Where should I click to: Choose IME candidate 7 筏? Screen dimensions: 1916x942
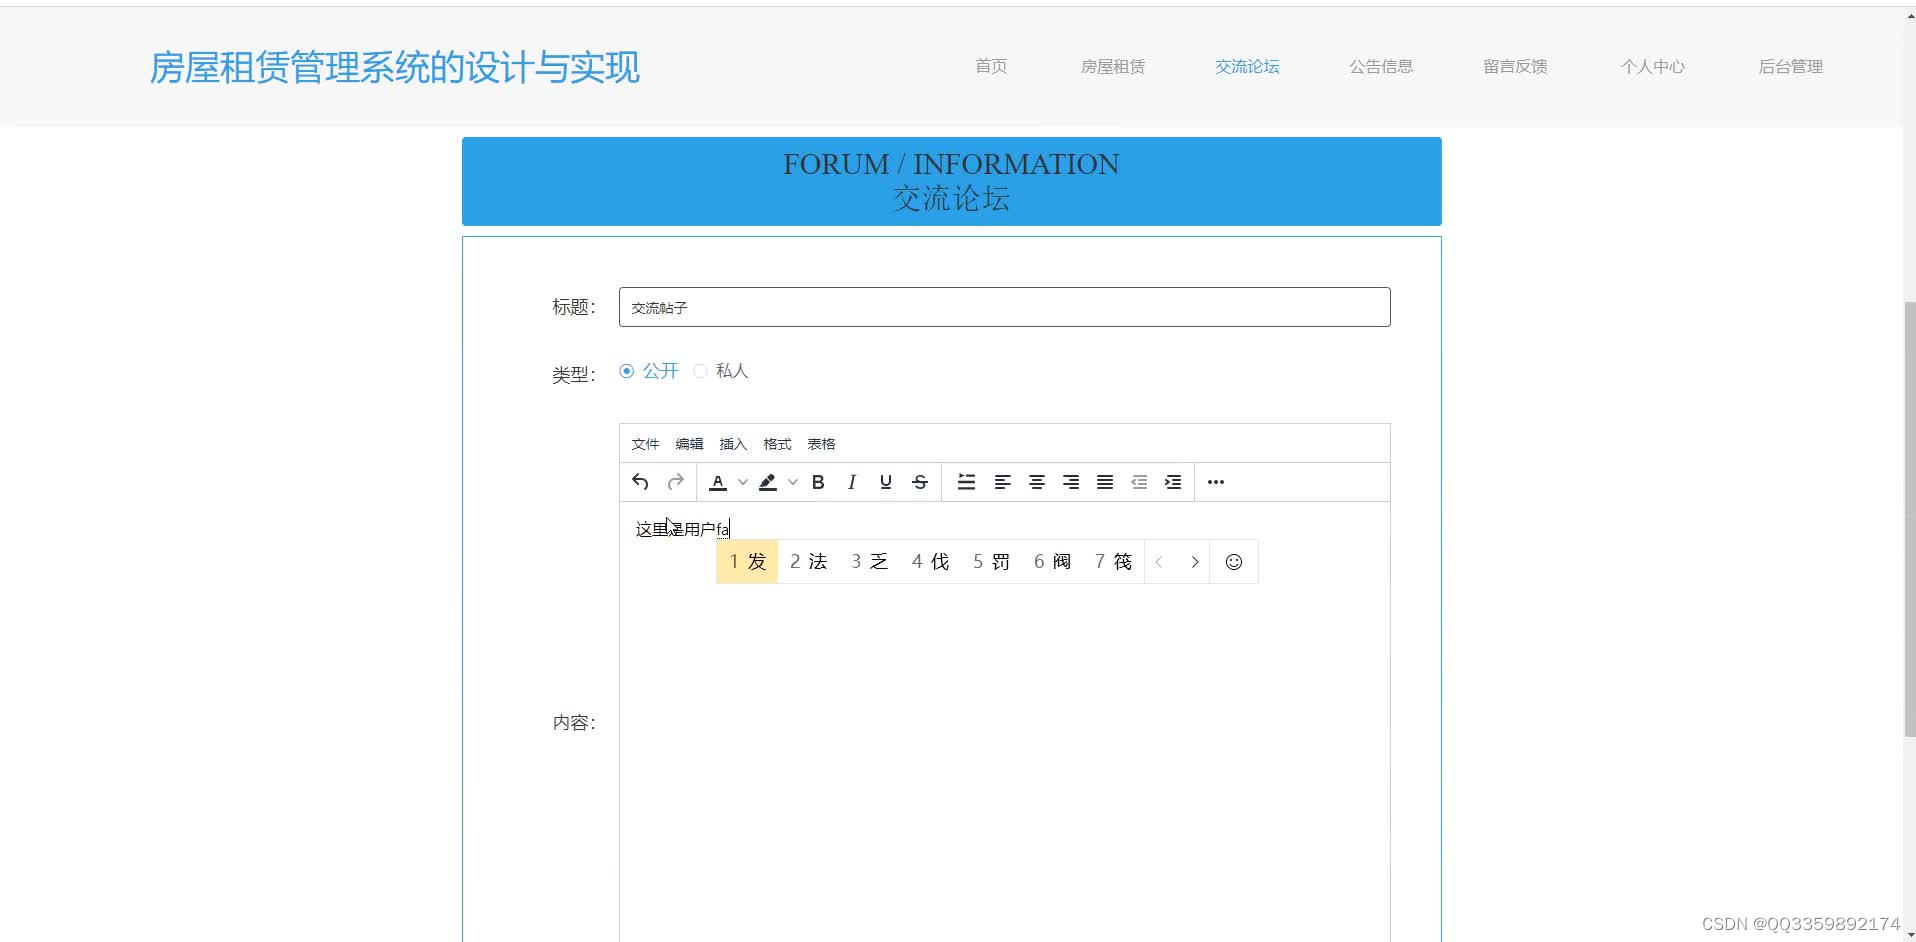click(1113, 562)
